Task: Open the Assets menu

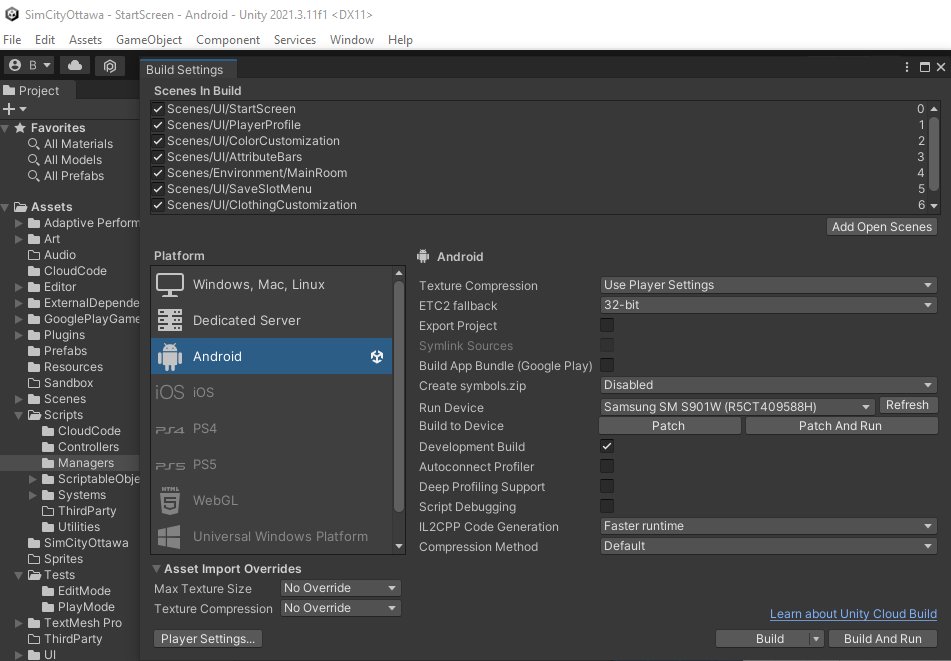Action: pos(86,40)
